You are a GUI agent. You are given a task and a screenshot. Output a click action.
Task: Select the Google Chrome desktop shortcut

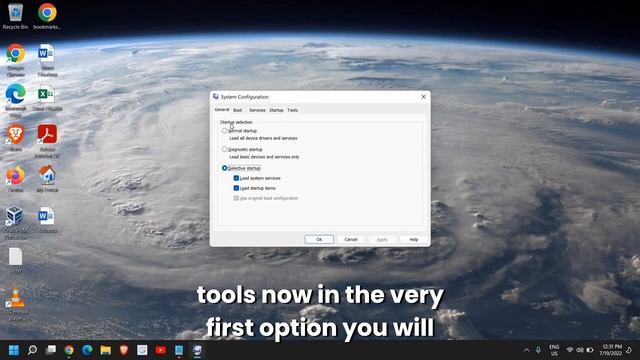(16, 60)
